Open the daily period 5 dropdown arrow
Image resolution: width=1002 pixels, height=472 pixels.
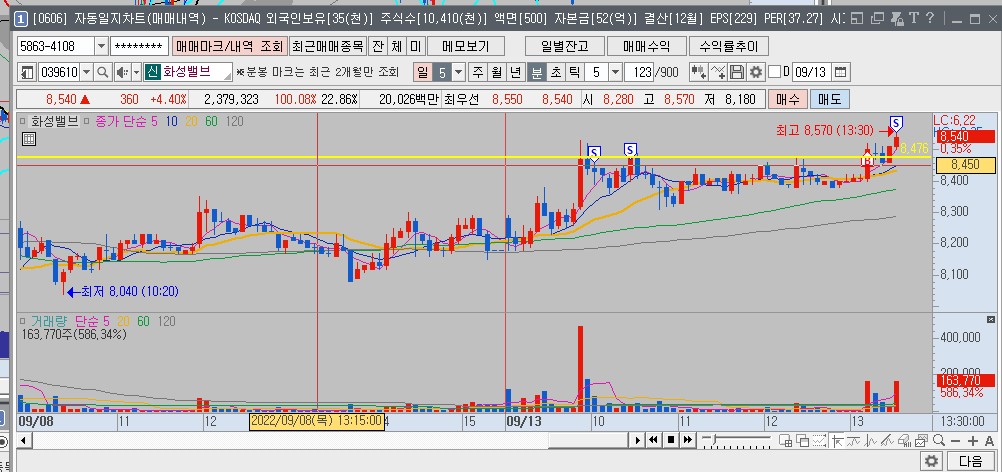458,72
